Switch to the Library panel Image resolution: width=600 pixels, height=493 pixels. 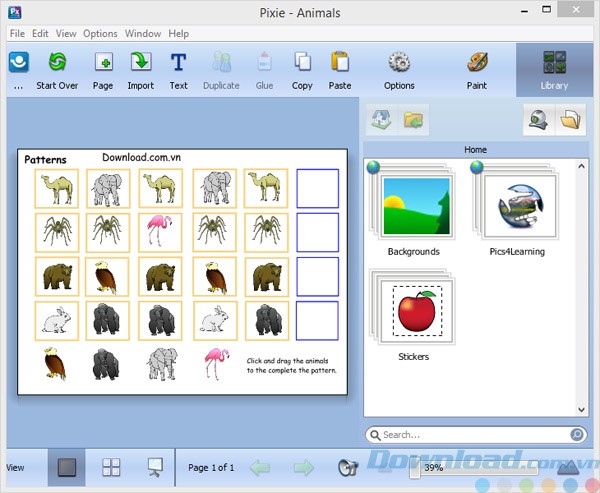coord(554,68)
